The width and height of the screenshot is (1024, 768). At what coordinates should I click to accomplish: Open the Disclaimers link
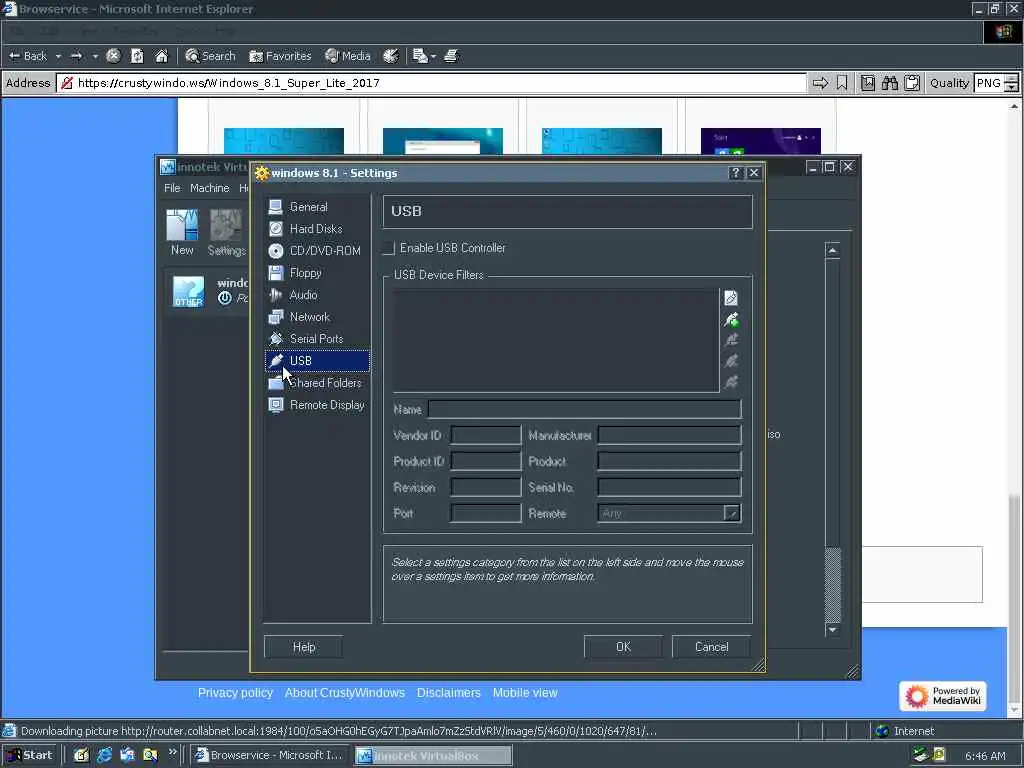(449, 693)
